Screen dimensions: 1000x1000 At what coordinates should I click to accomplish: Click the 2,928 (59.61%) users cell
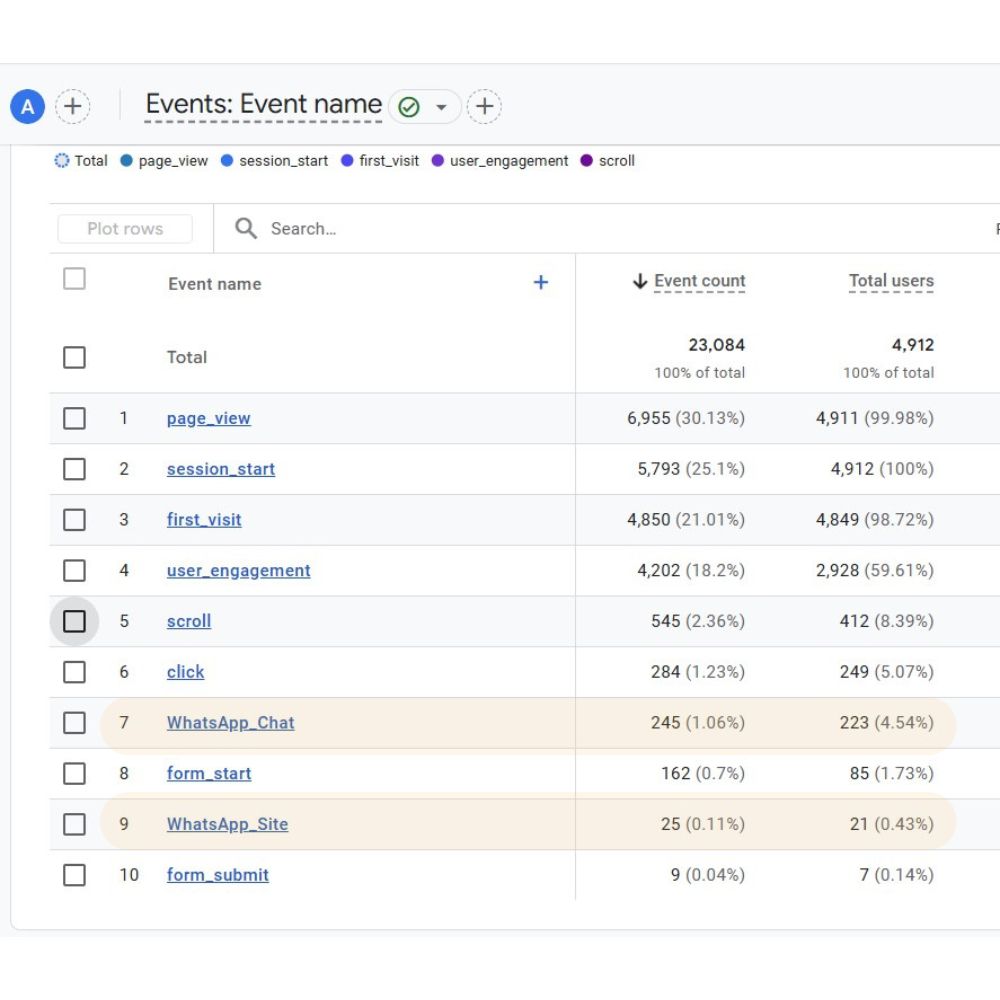pyautogui.click(x=874, y=570)
